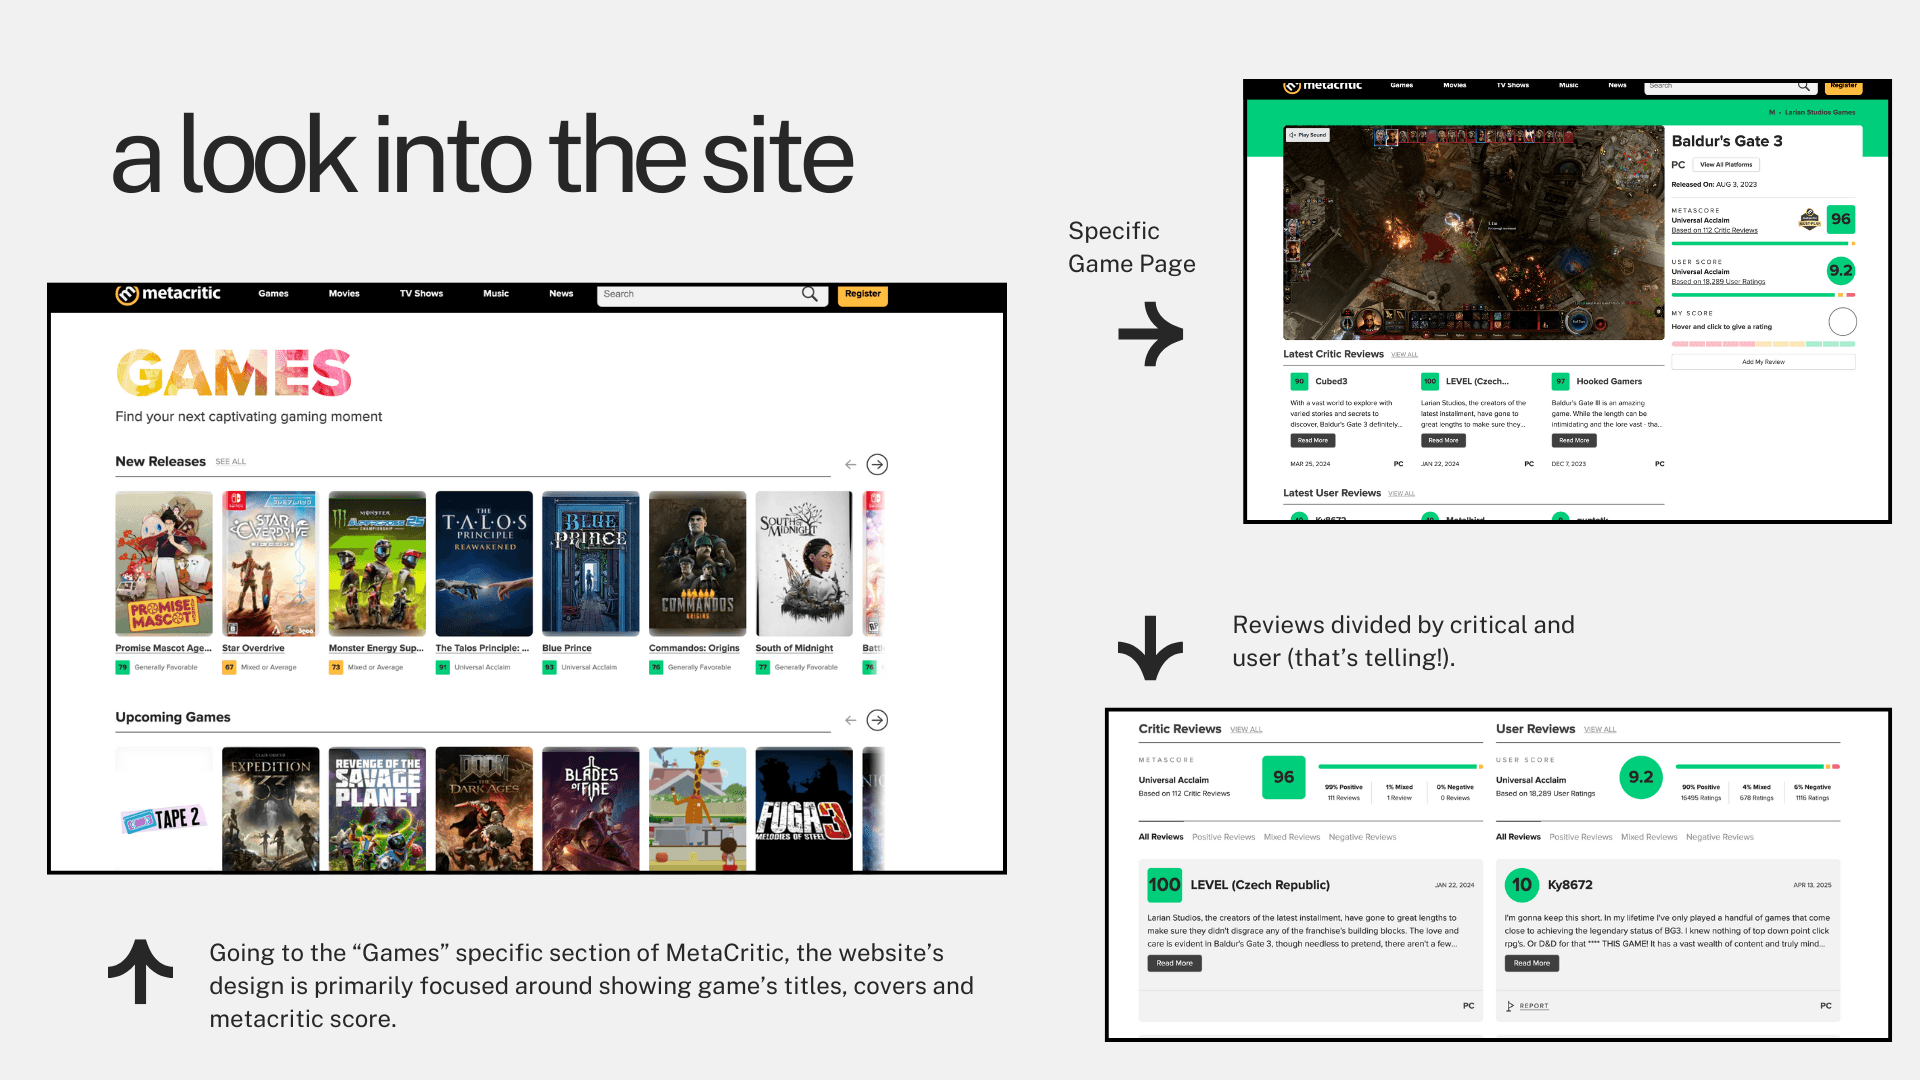Open the TV Shows menu item

pyautogui.click(x=421, y=294)
